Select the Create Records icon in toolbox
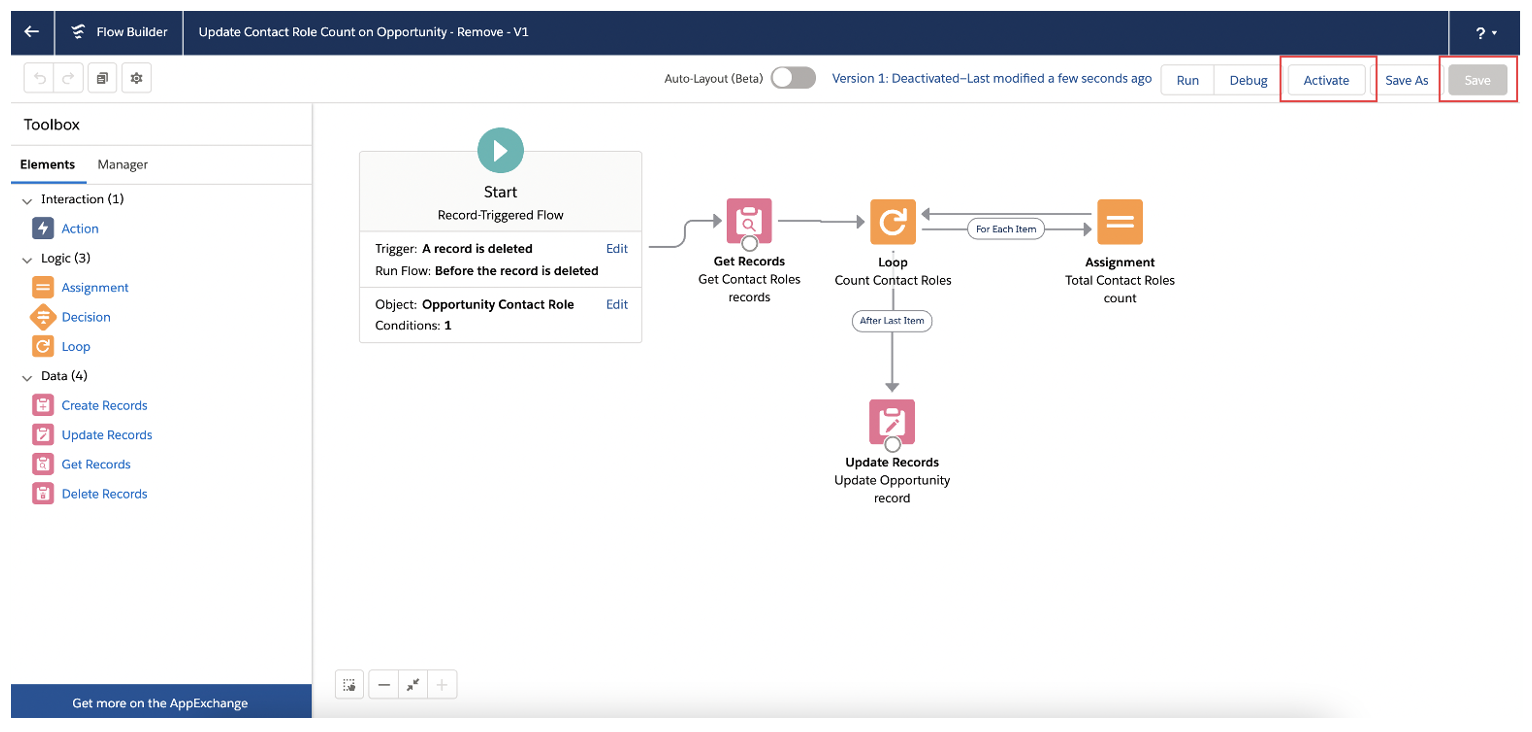 43,405
